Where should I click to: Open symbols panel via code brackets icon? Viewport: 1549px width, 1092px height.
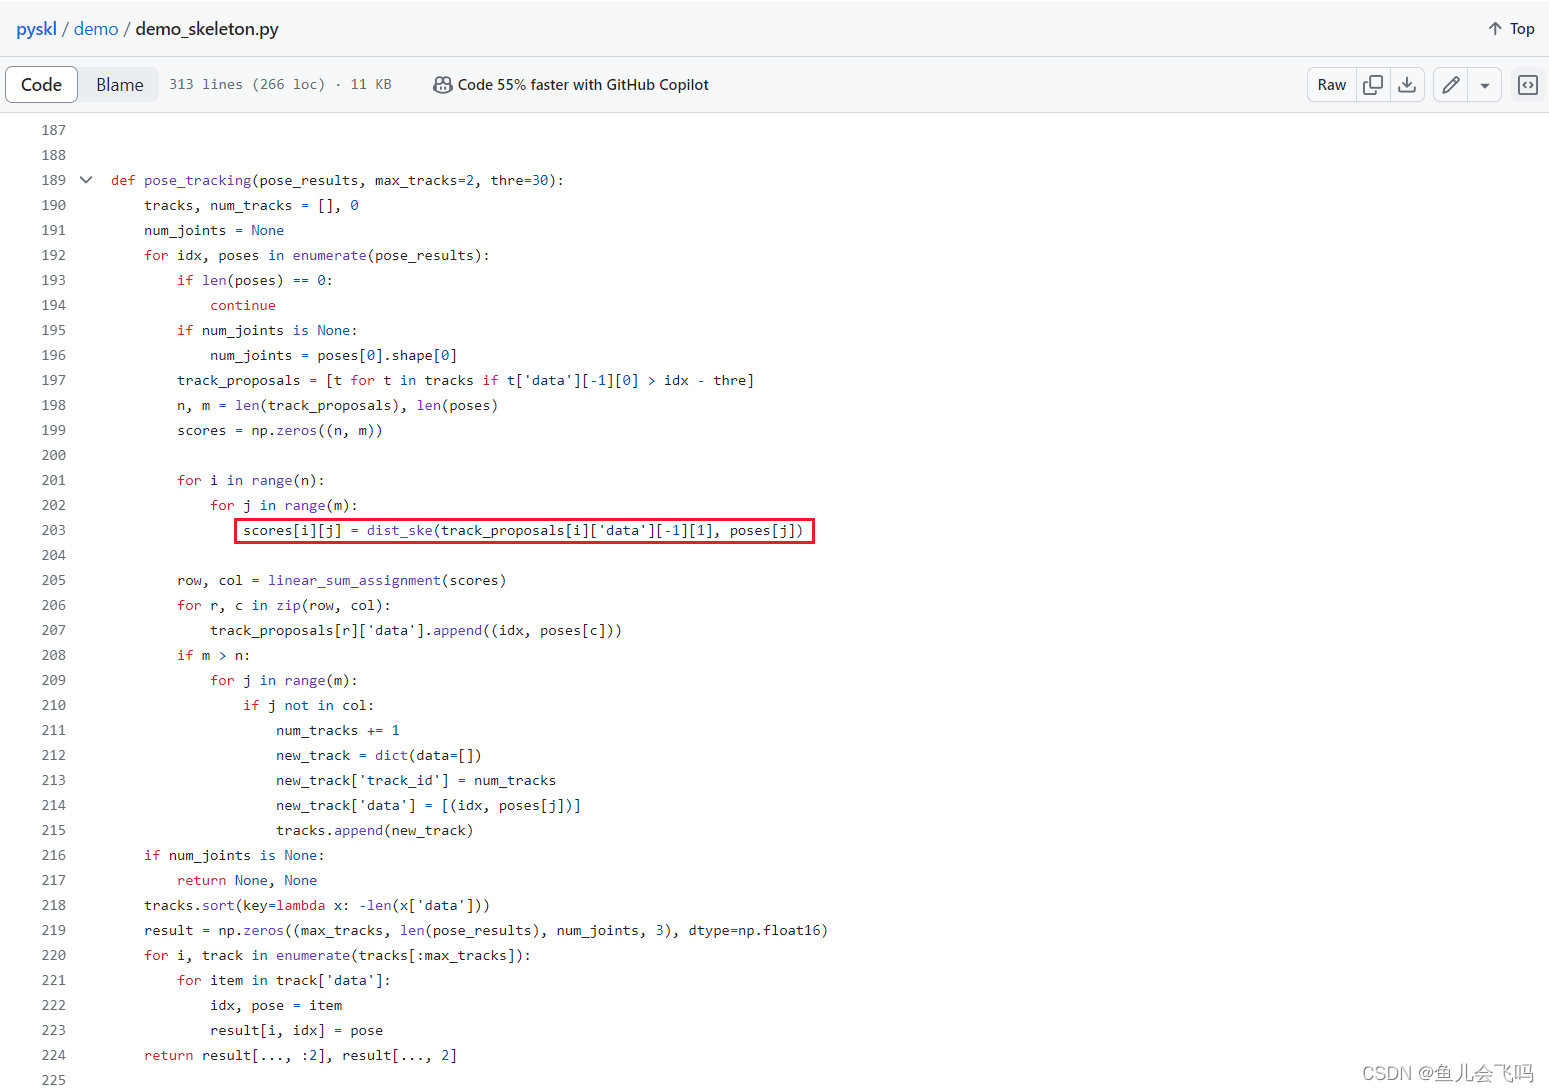click(1527, 85)
